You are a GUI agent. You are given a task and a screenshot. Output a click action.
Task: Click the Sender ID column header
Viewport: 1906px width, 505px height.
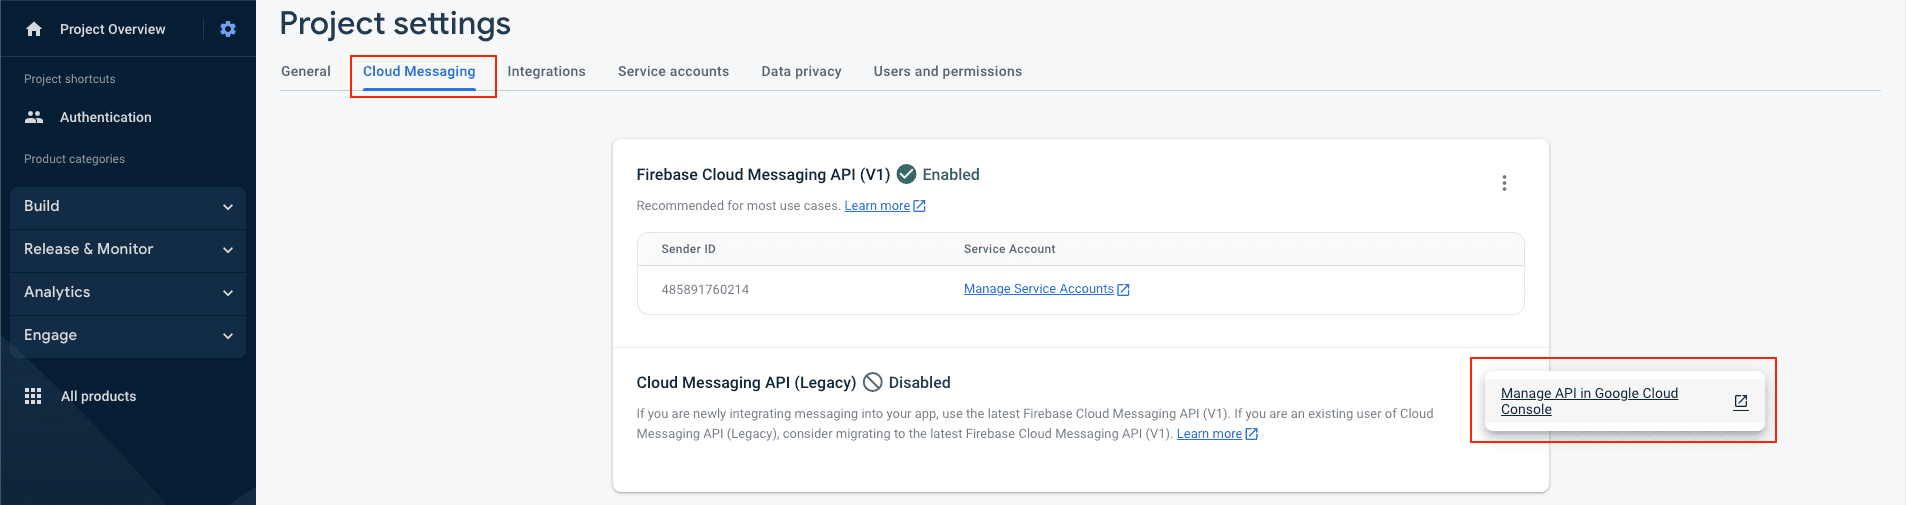pyautogui.click(x=688, y=249)
